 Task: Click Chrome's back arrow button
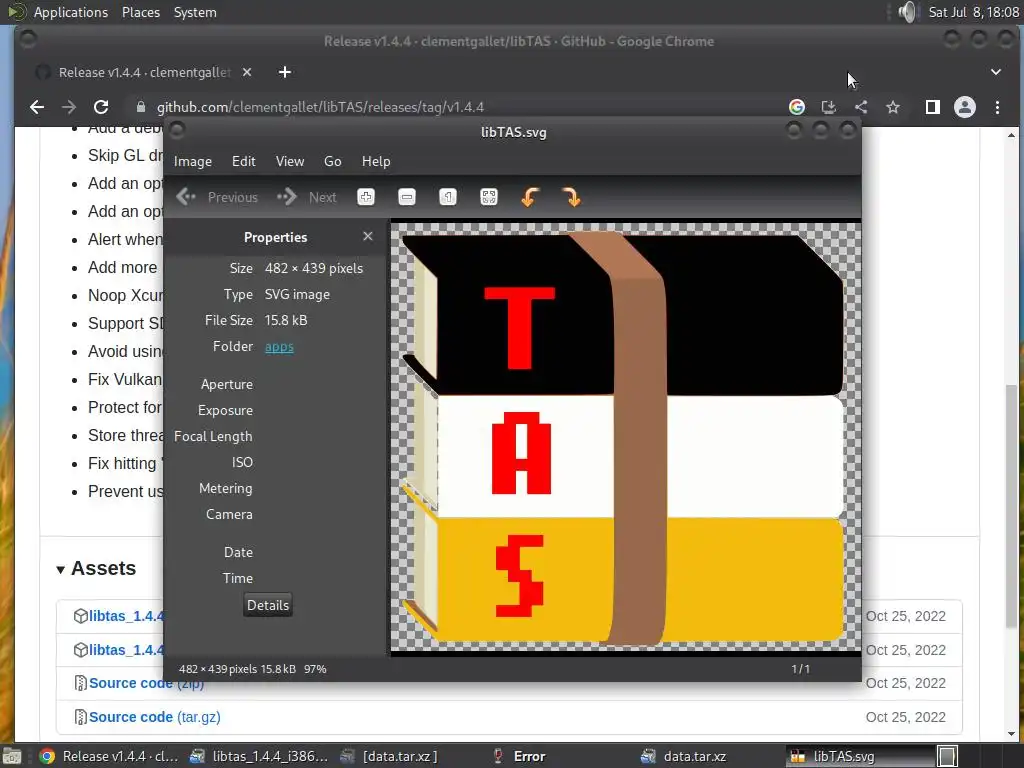click(37, 107)
